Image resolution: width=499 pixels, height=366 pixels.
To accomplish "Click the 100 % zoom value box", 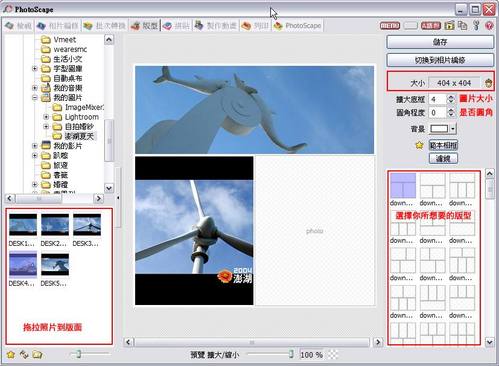I will [x=311, y=355].
